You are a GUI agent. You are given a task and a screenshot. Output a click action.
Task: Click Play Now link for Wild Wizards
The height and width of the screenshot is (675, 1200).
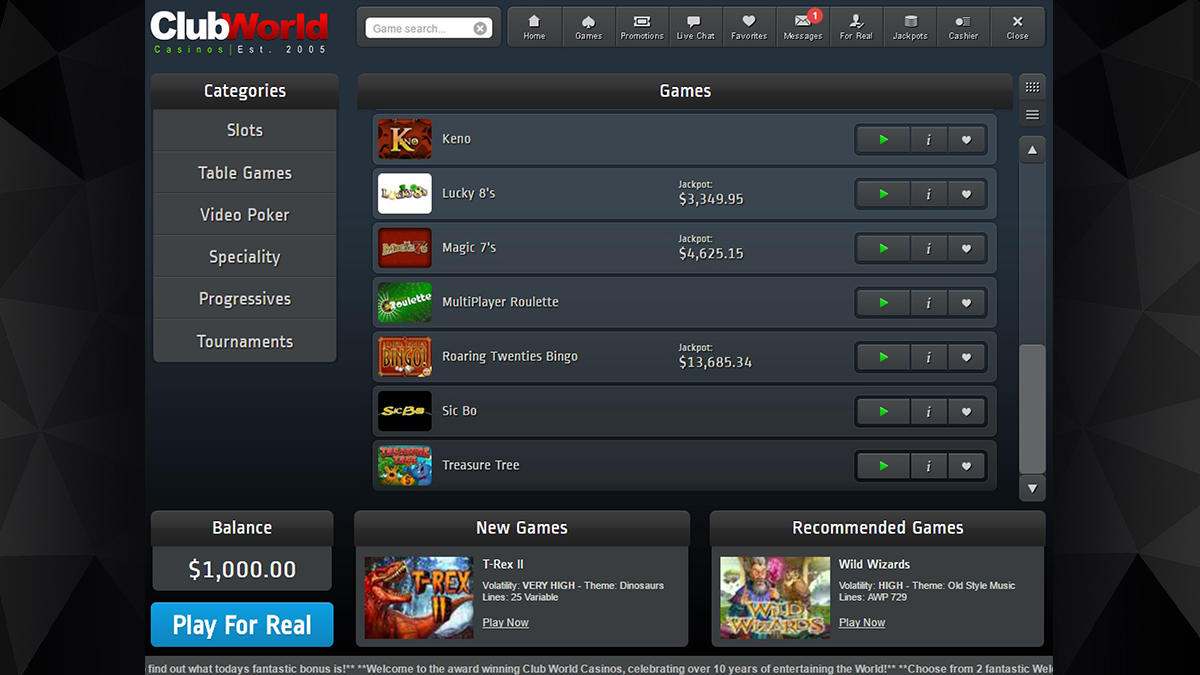click(862, 623)
